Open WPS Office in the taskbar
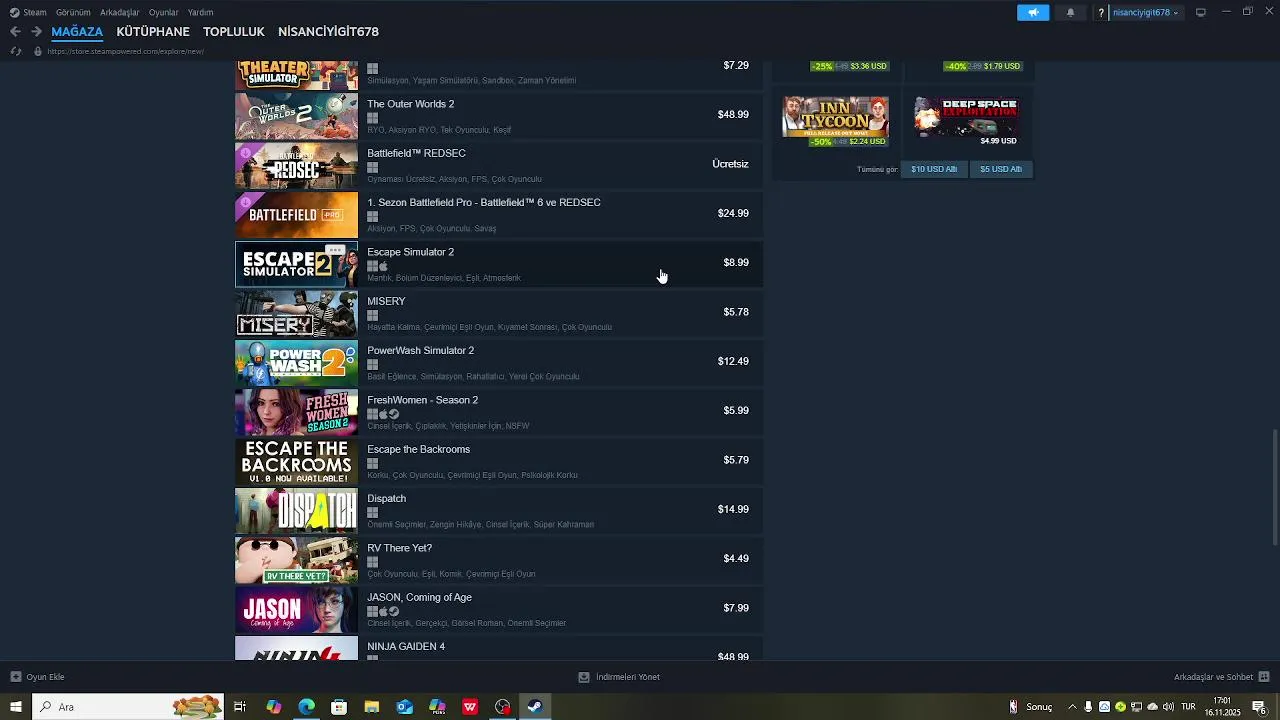Viewport: 1280px width, 720px height. [x=470, y=707]
